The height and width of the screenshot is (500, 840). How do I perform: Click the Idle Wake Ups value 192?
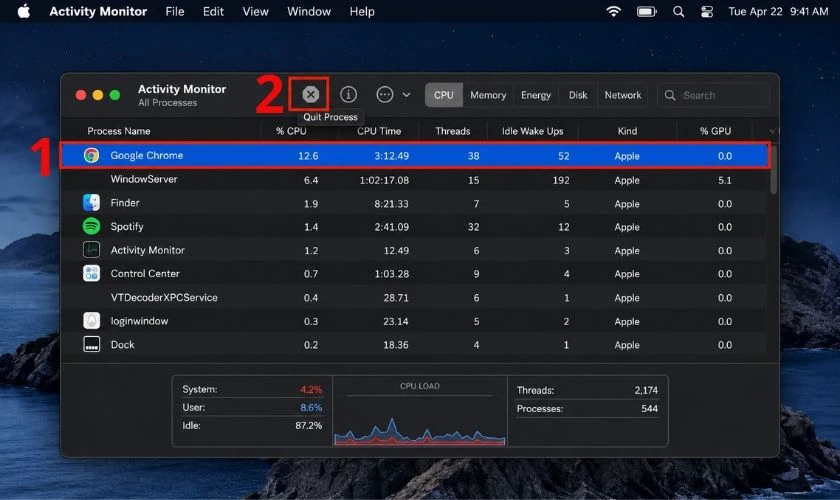pos(561,180)
